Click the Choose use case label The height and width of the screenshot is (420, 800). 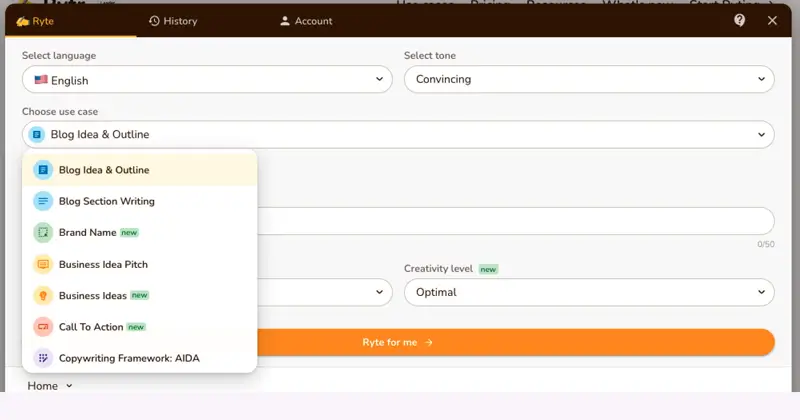click(60, 111)
